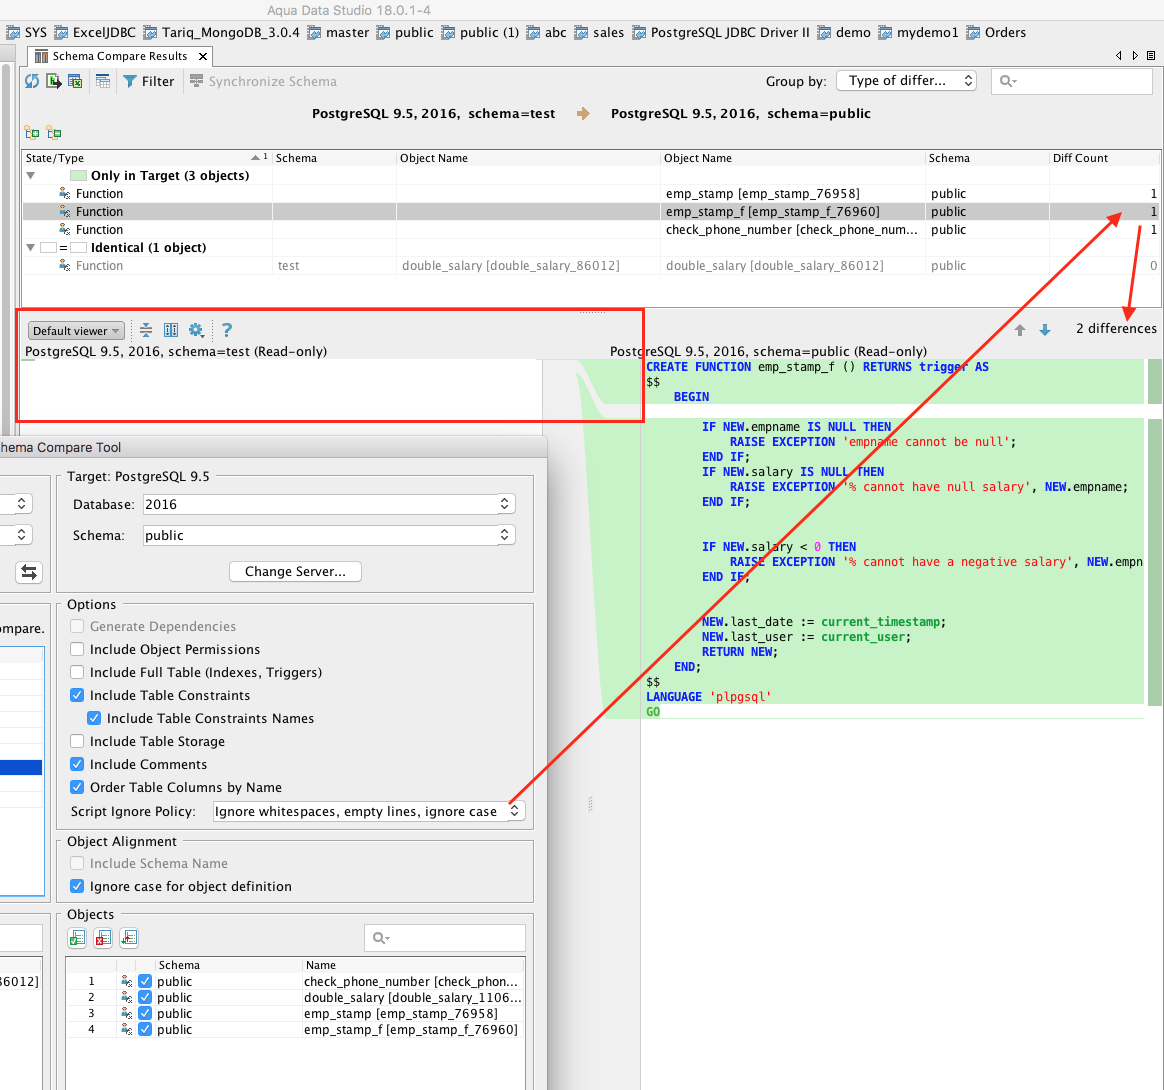Viewport: 1164px width, 1090px height.
Task: Sort results by Diff Count column
Action: 1104,158
